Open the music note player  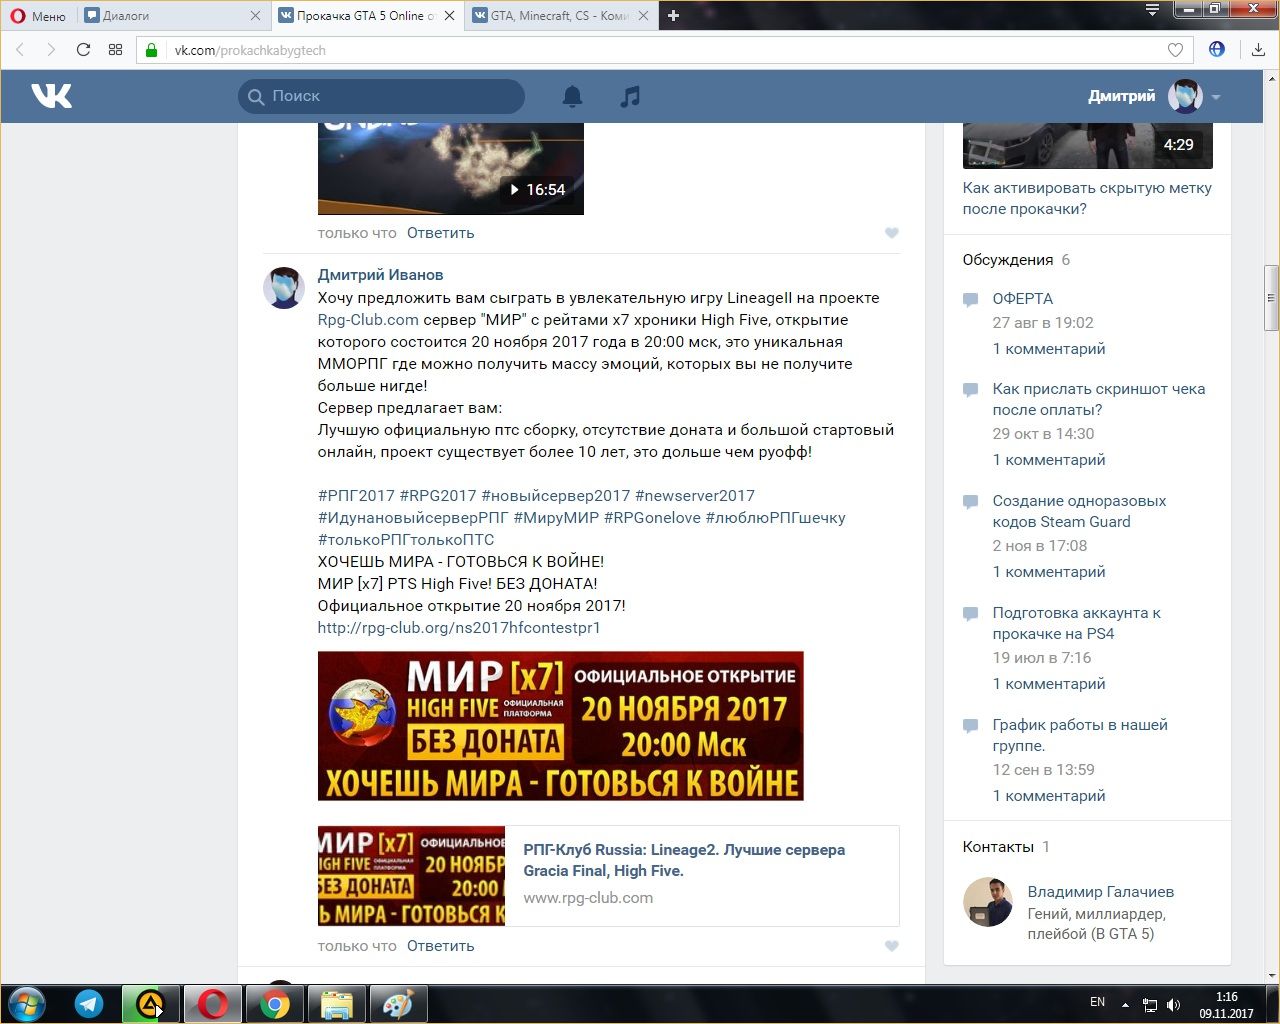(x=630, y=96)
